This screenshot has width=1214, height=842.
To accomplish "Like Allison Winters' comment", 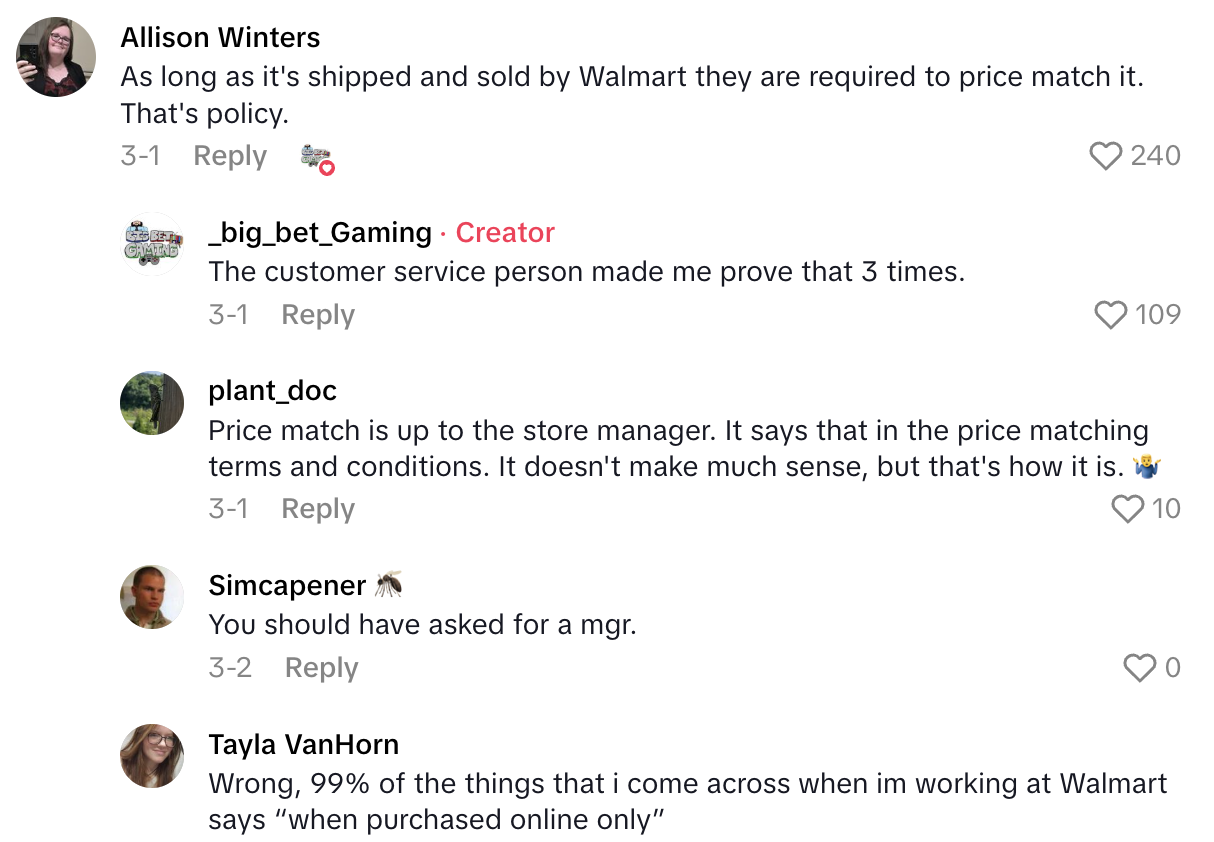I will point(1105,156).
